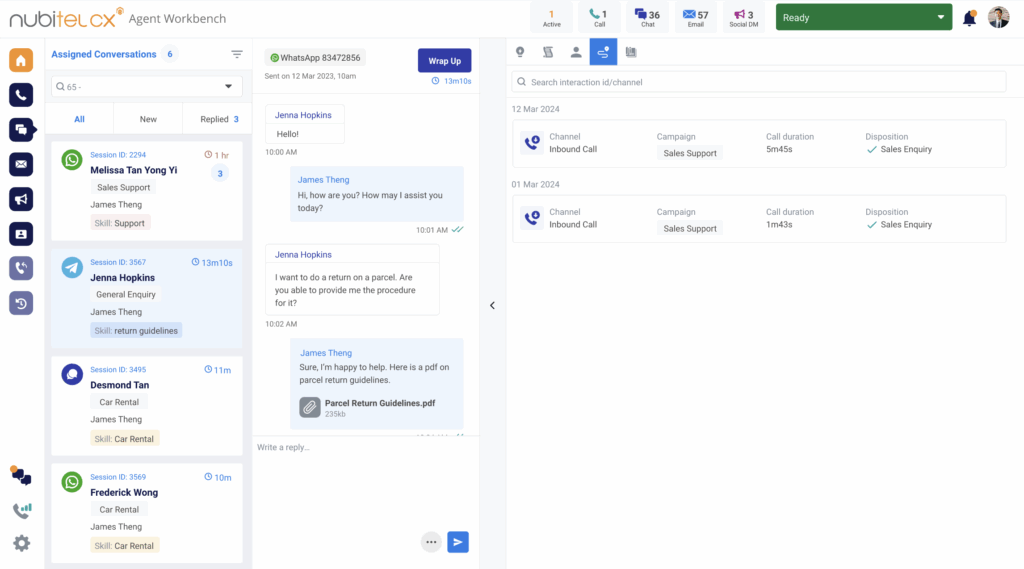Click the phone icon for 01 Mar call
1024x569 pixels.
click(532, 218)
